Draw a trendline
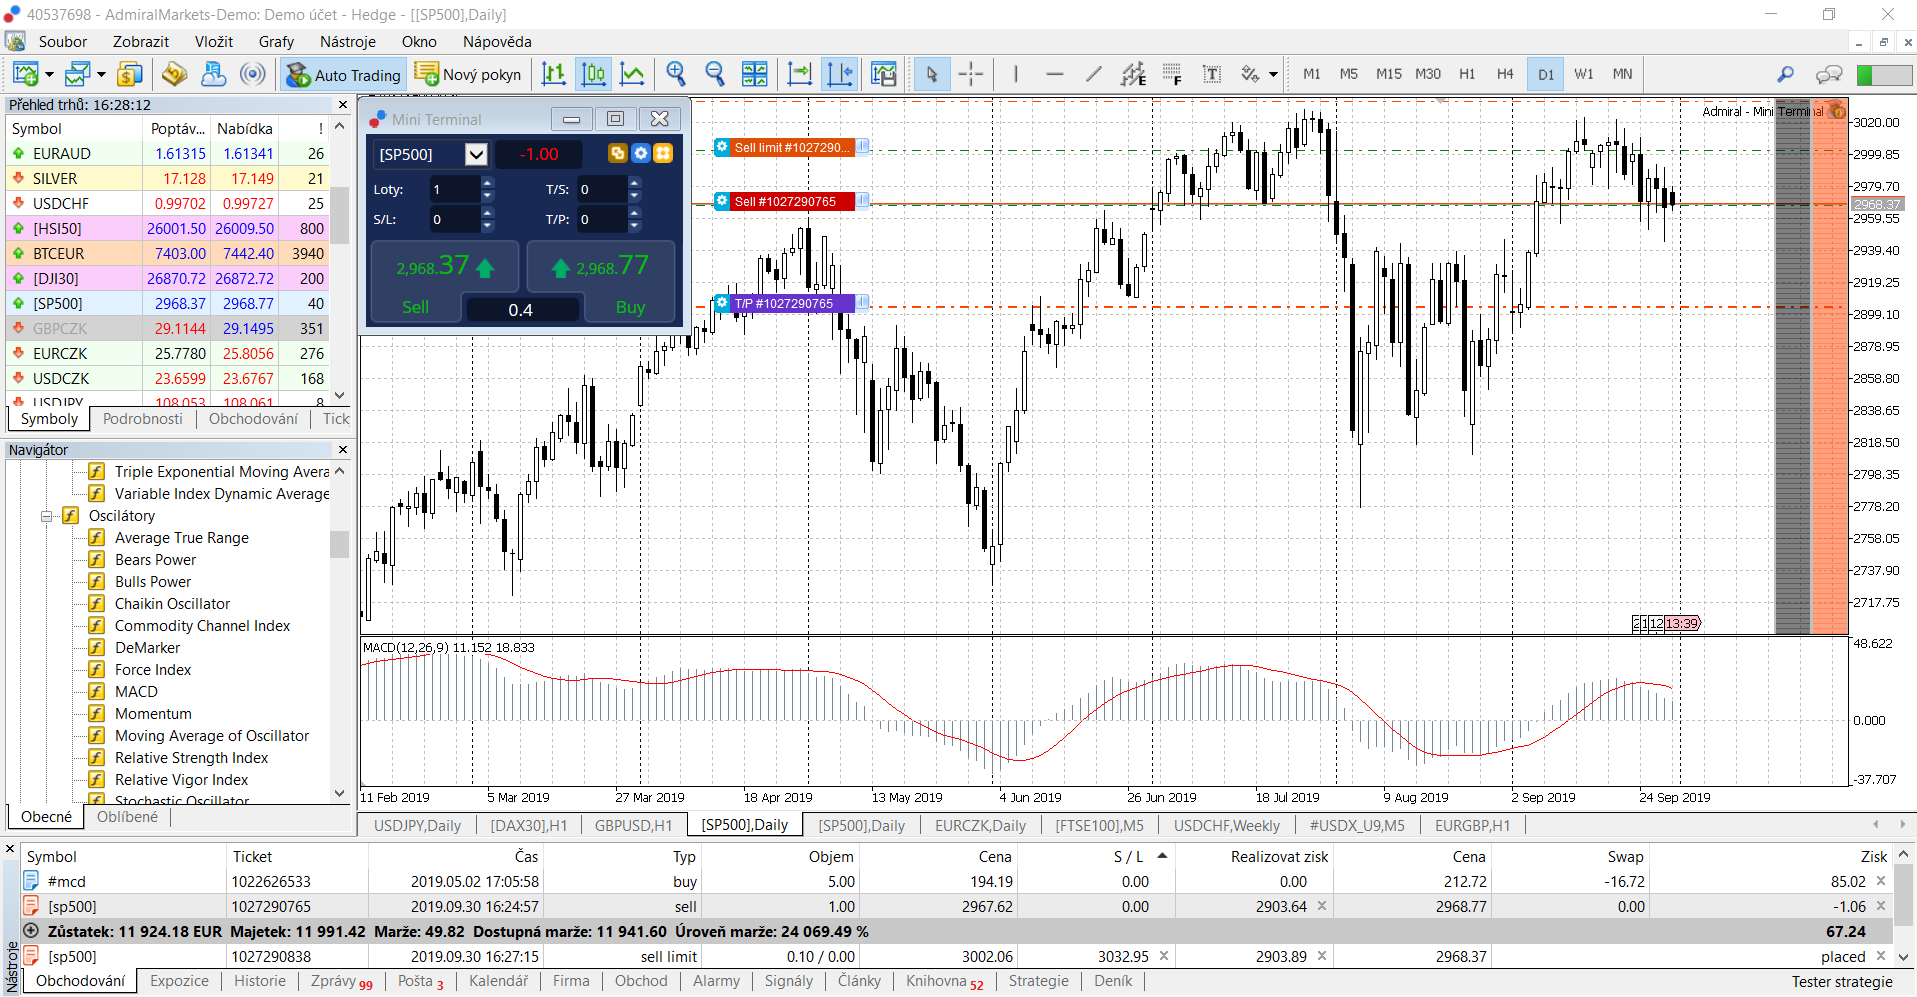The height and width of the screenshot is (997, 1917). (x=1094, y=74)
